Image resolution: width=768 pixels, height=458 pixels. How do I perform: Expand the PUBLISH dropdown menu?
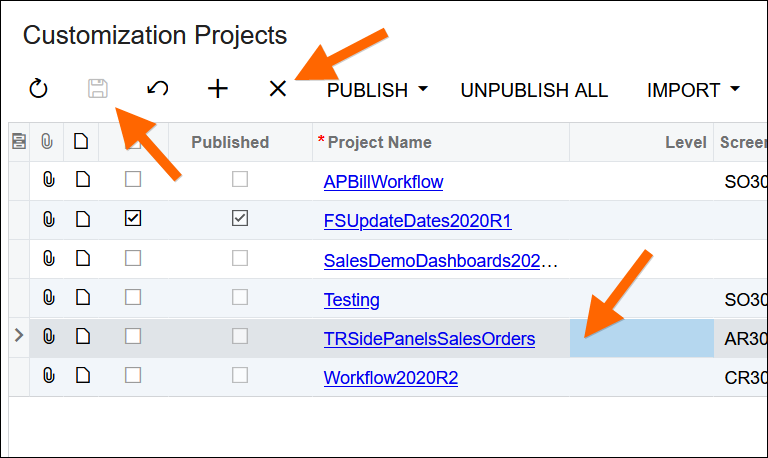pos(377,90)
